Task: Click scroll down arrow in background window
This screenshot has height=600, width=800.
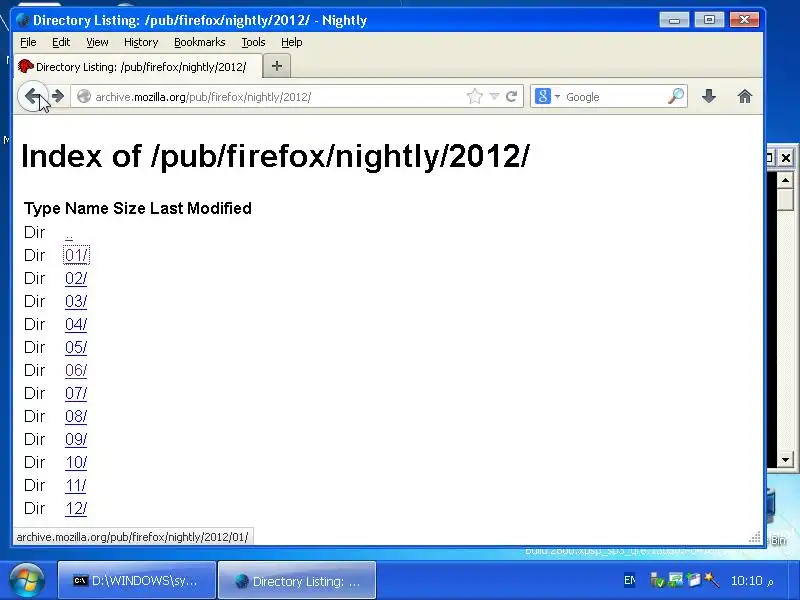Action: click(785, 459)
